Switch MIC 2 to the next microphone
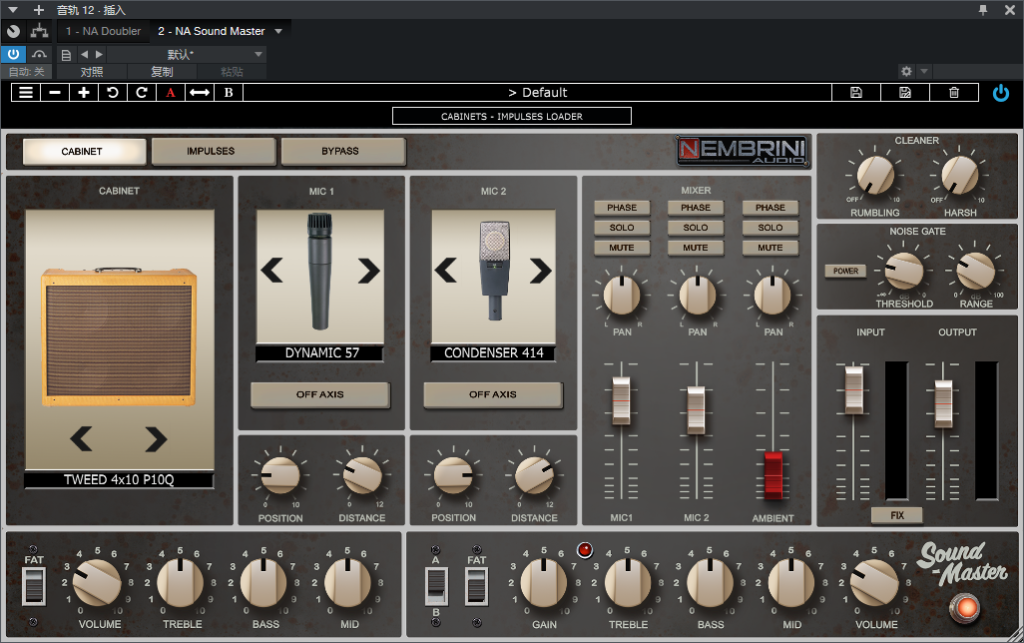1024x643 pixels. [x=540, y=270]
